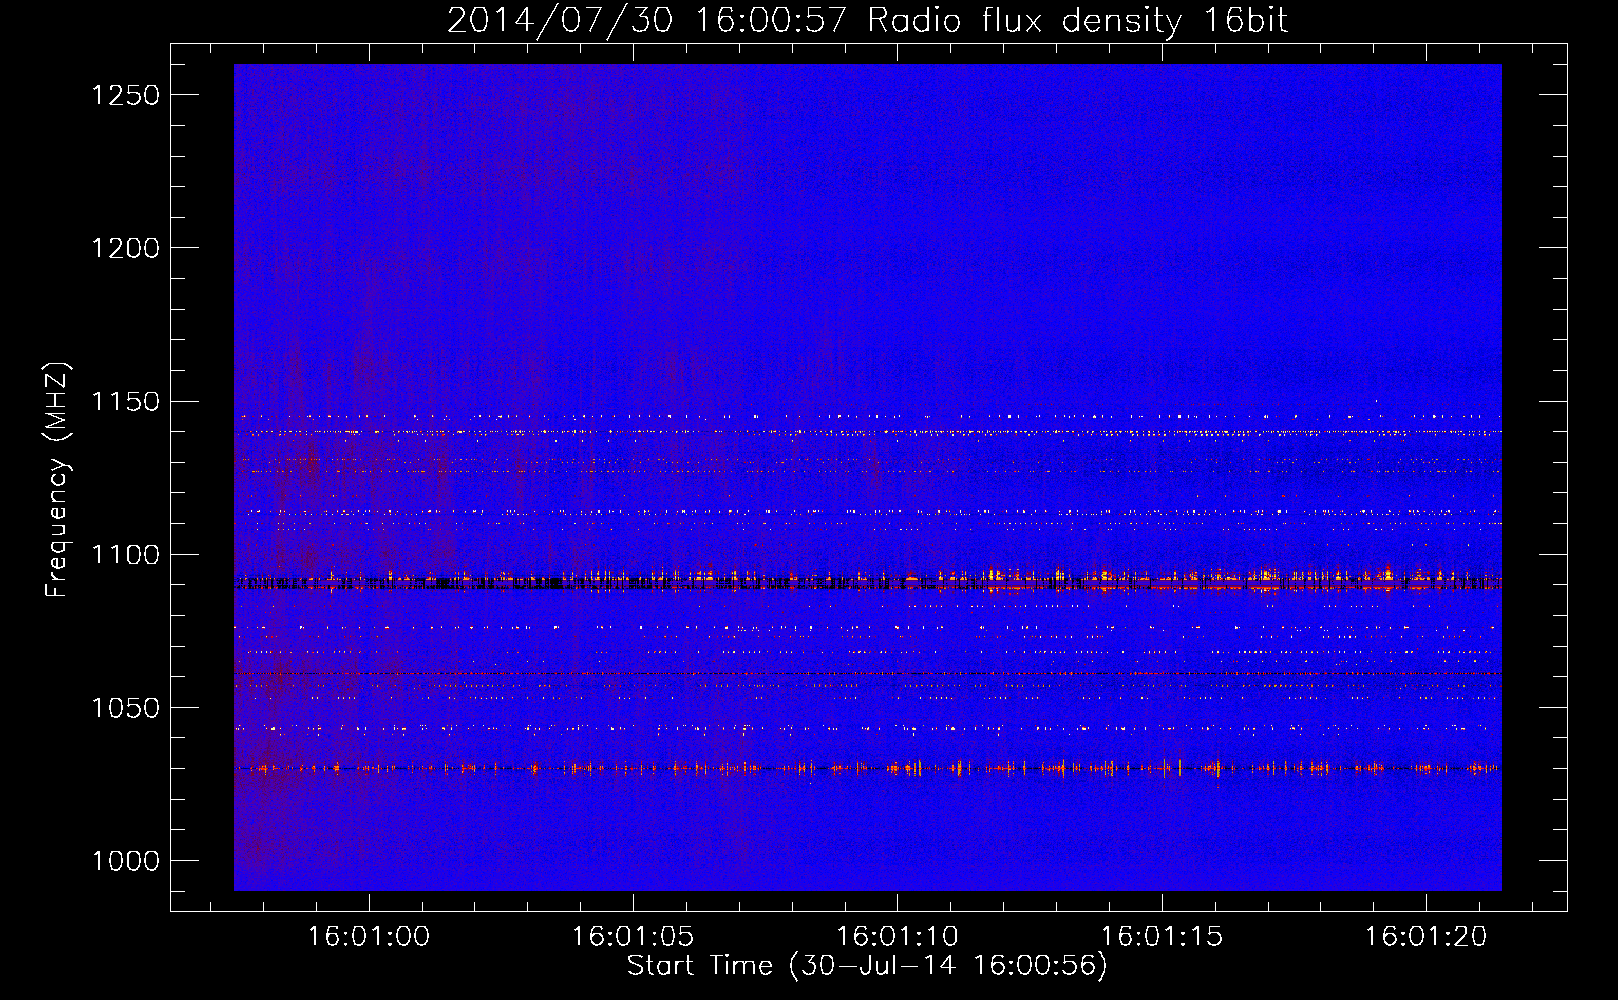This screenshot has width=1618, height=1000.
Task: Click the bright emission band near 1090 MHz
Action: [867, 580]
